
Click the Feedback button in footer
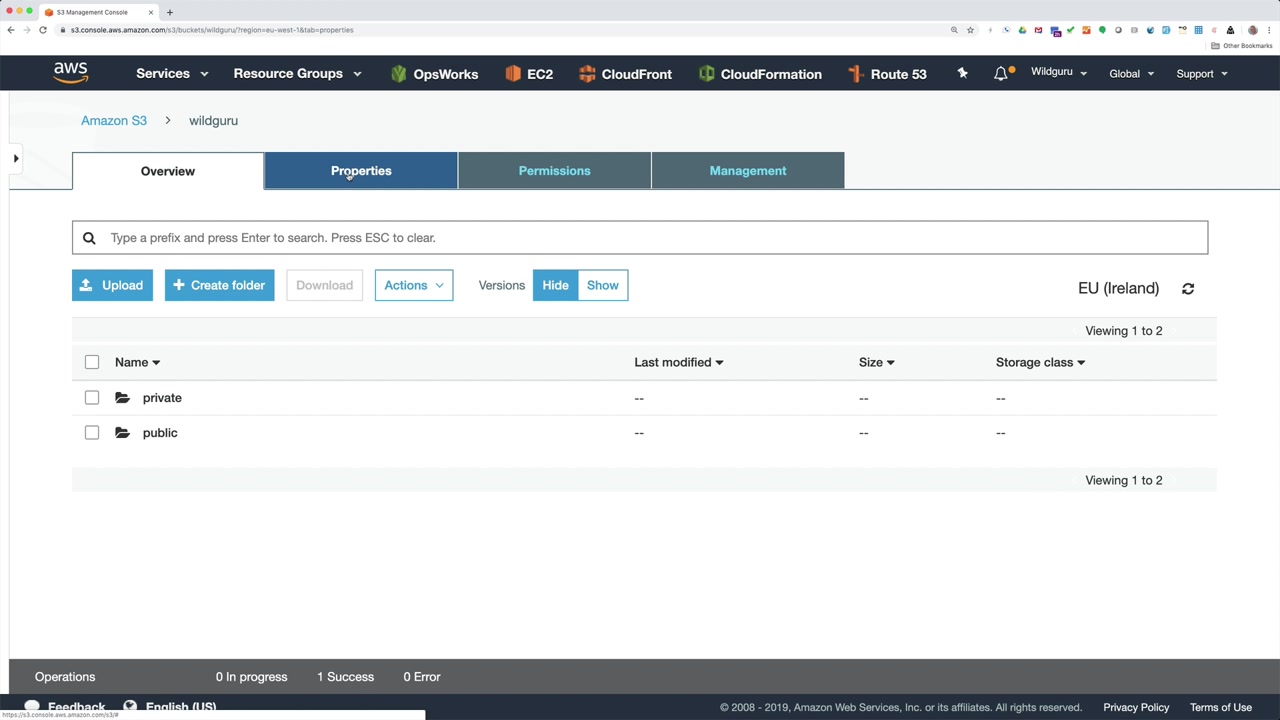coord(66,707)
